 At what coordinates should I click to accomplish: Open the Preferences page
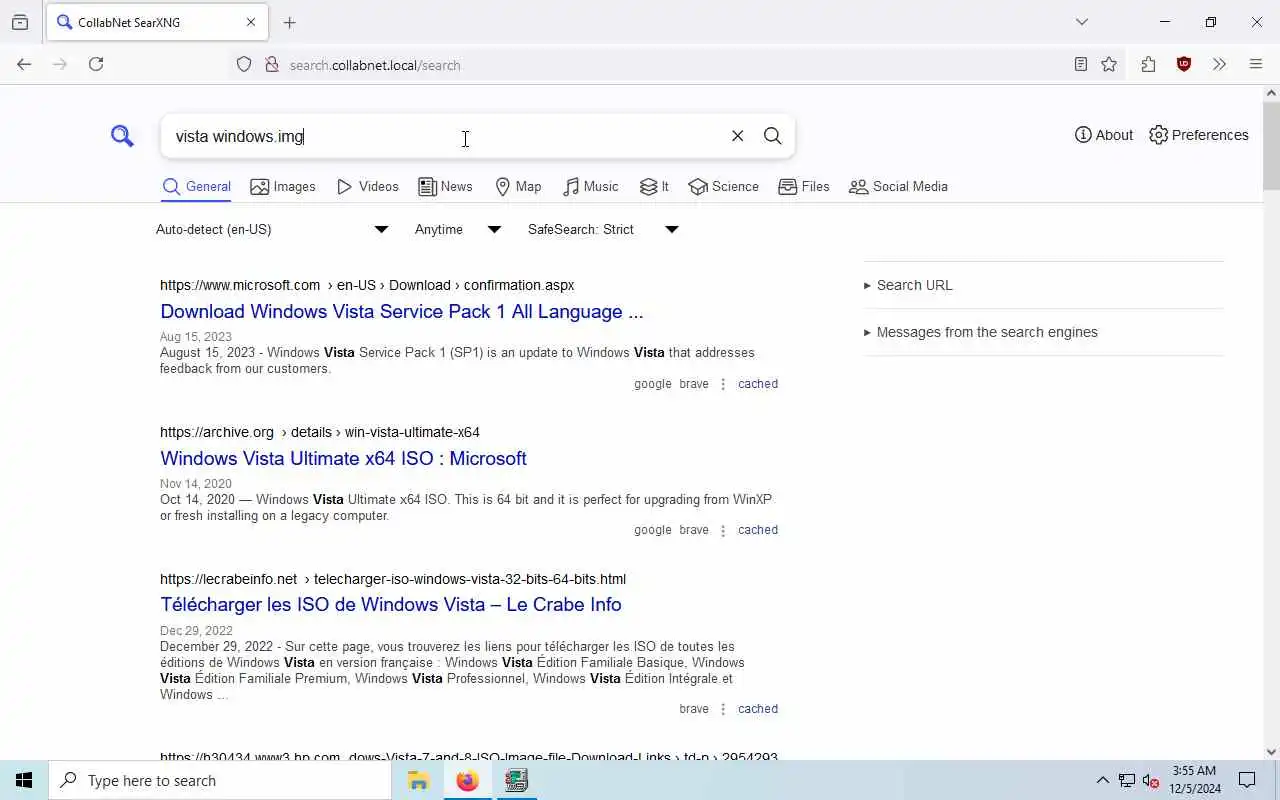(x=1199, y=135)
